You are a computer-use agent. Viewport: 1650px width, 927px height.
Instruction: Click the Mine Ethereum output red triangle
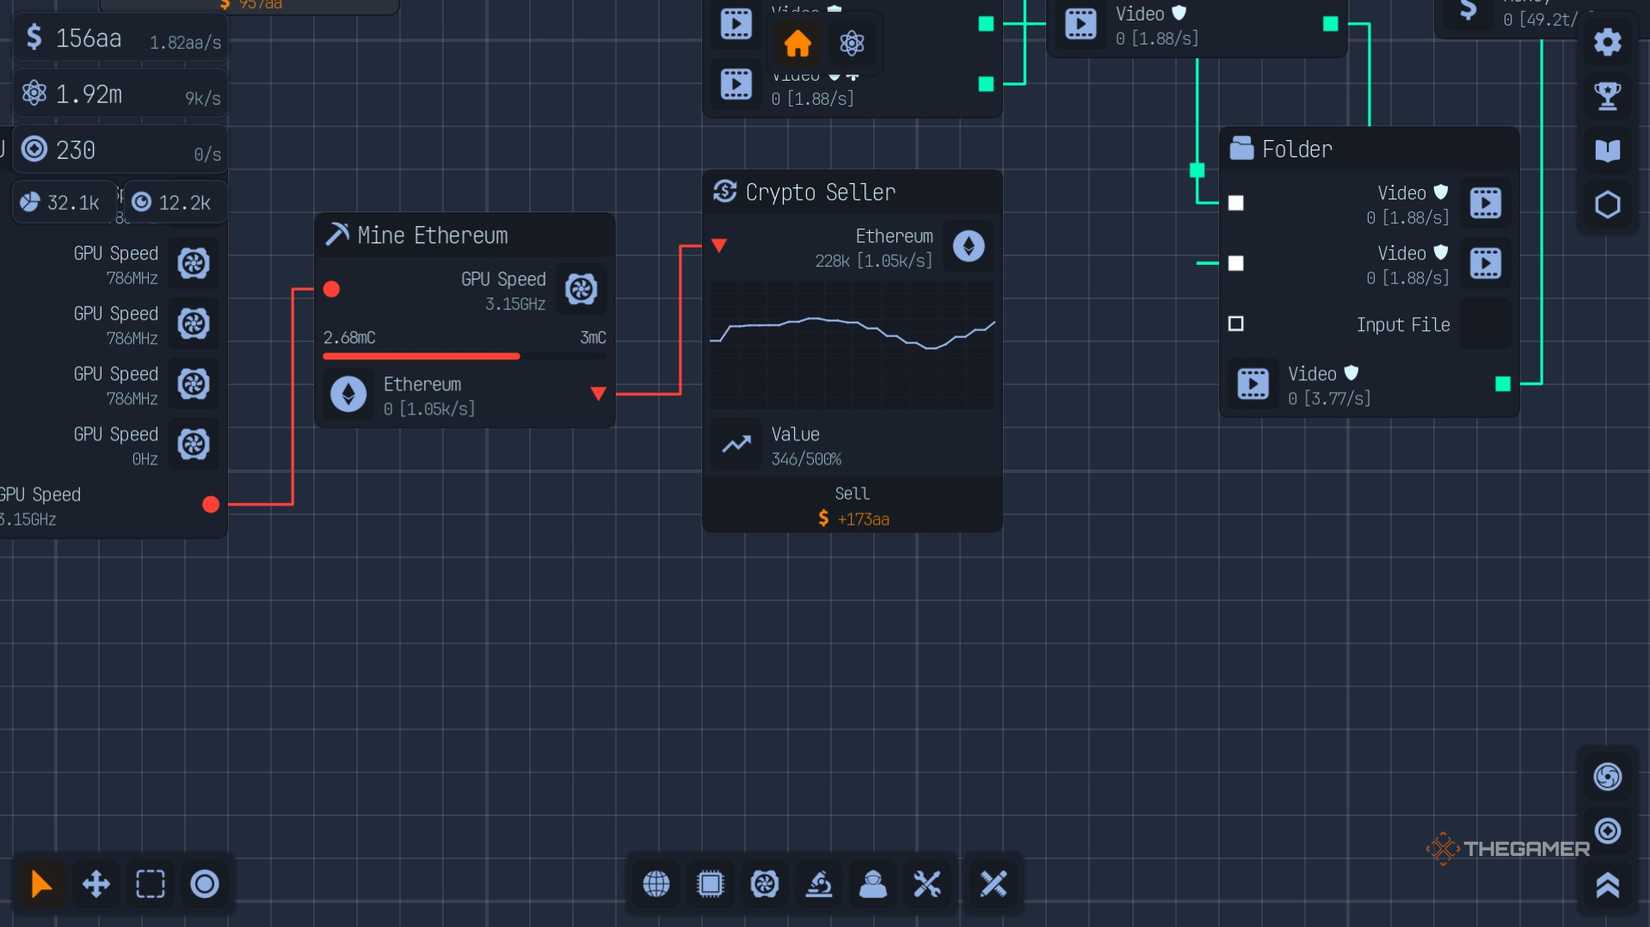[x=598, y=394]
